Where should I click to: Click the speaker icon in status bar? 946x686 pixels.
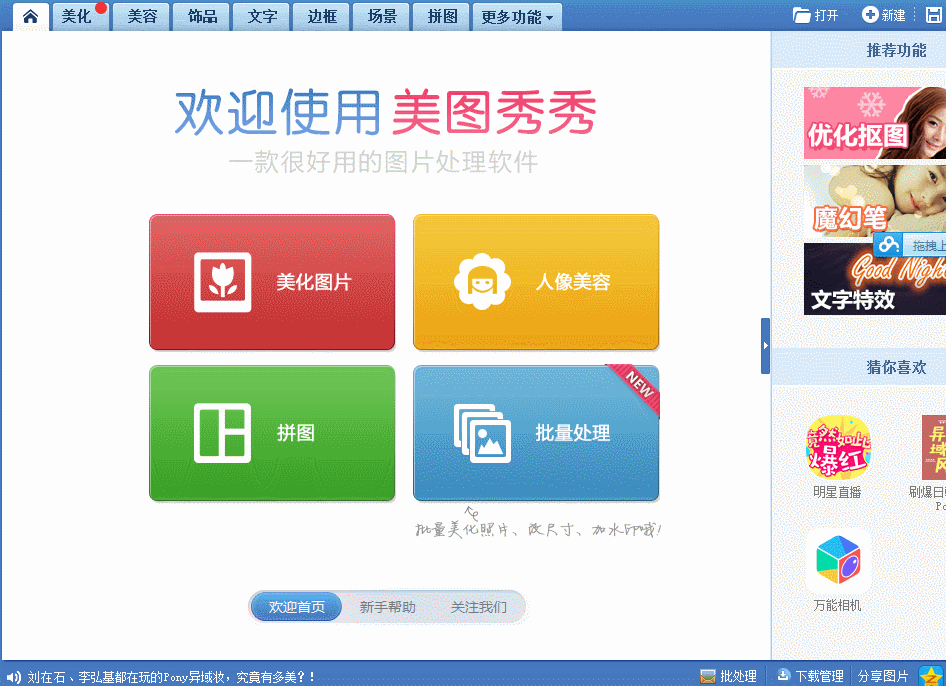coord(13,677)
